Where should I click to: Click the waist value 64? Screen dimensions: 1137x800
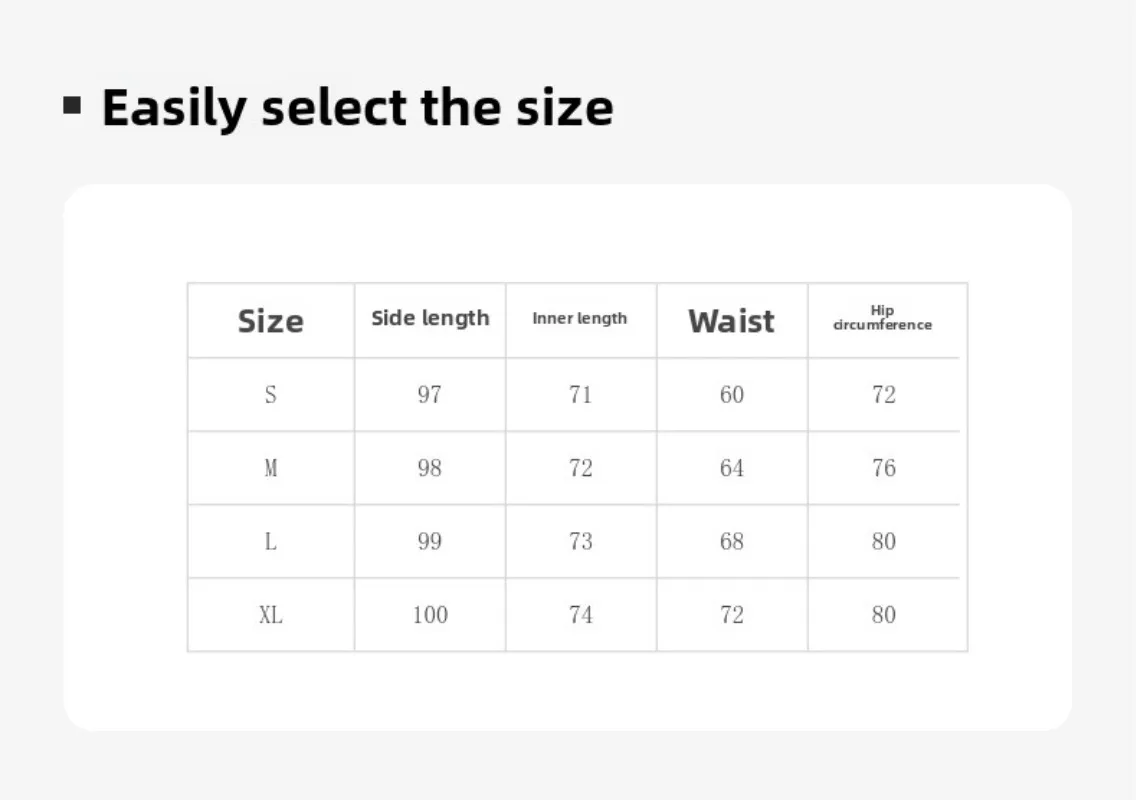click(x=732, y=468)
